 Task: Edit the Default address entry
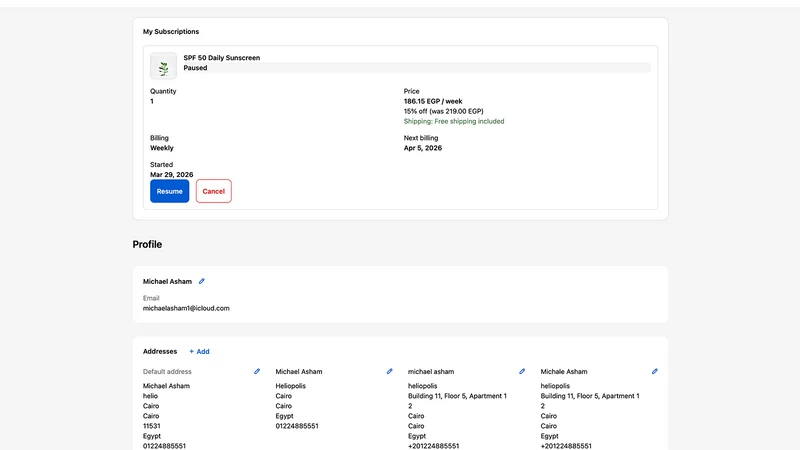[257, 371]
